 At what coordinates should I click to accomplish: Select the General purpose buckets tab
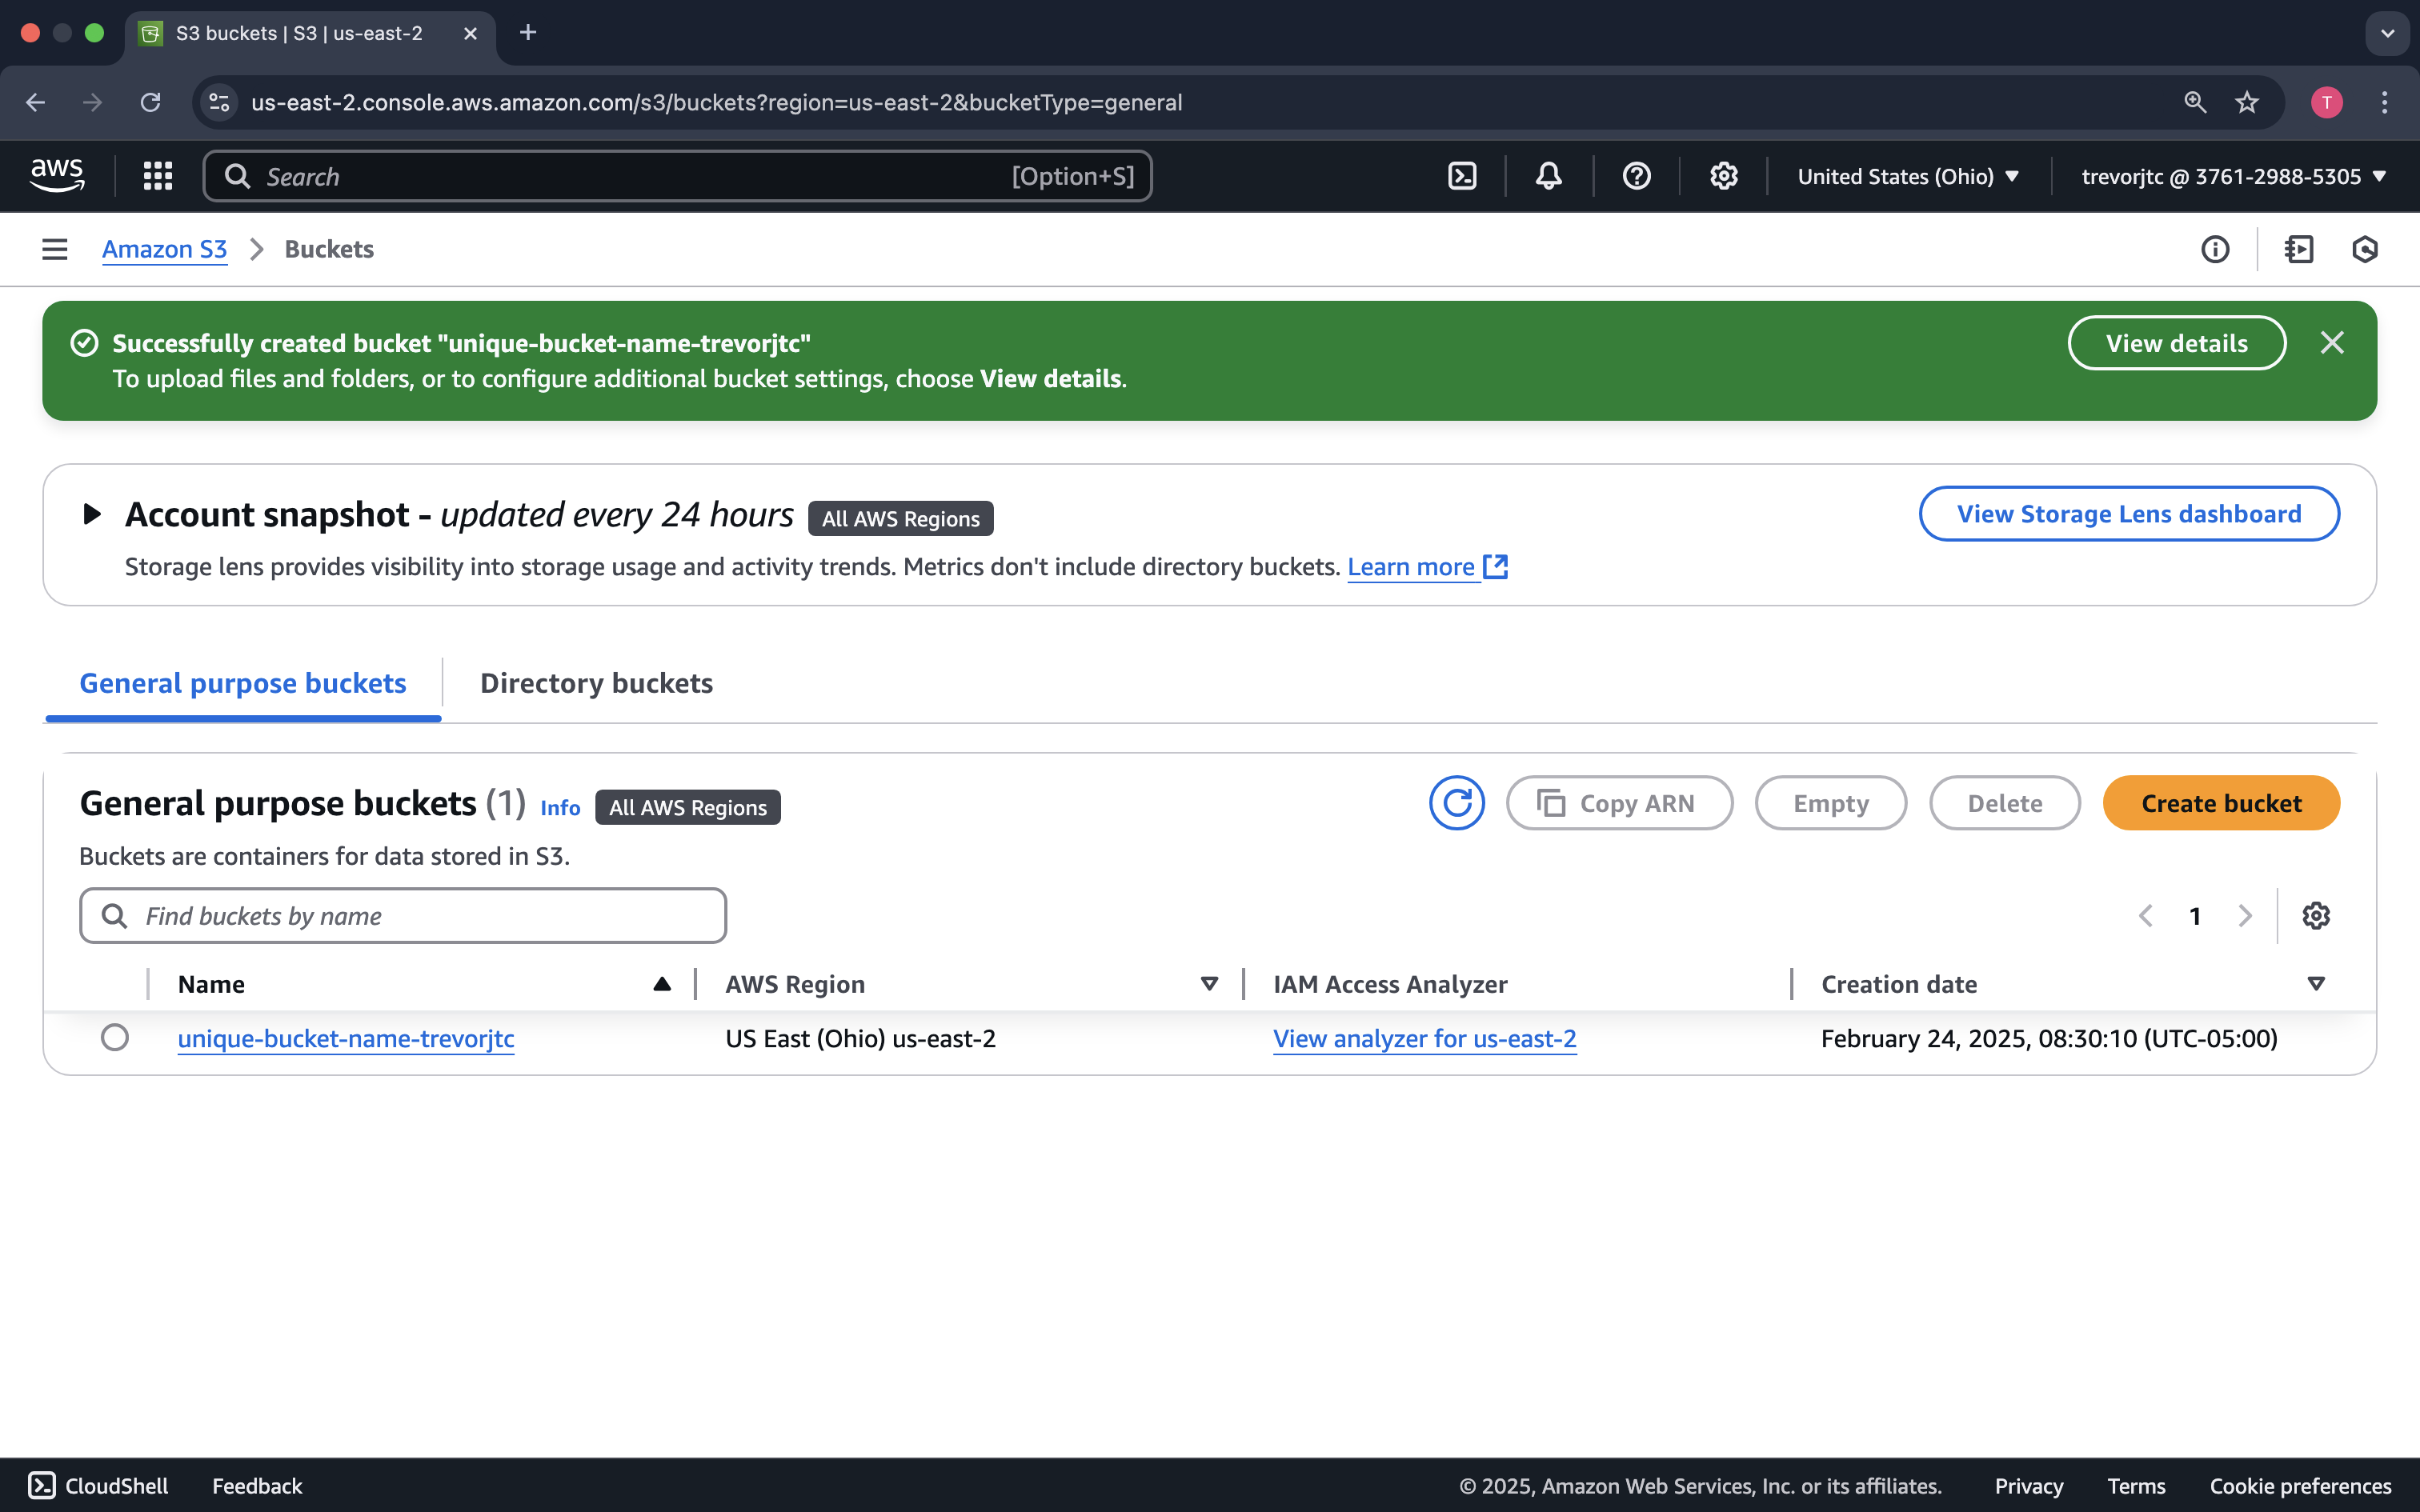click(x=242, y=683)
